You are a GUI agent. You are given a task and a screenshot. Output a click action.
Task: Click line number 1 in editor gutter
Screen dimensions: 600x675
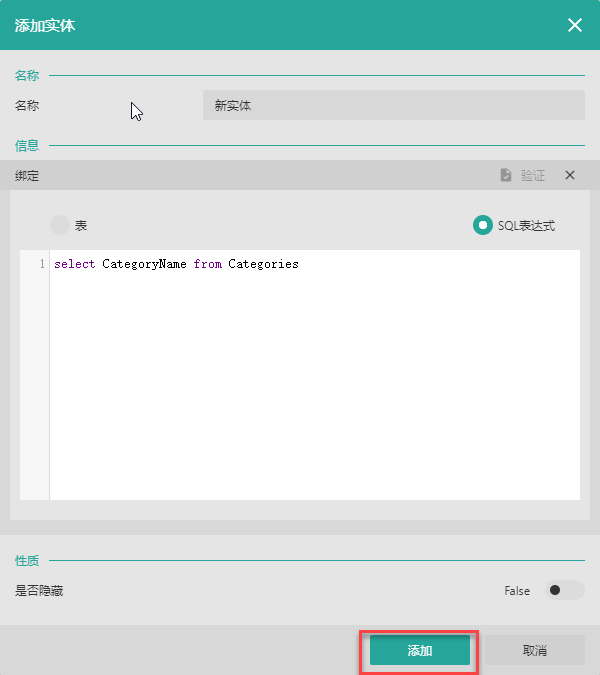41,264
